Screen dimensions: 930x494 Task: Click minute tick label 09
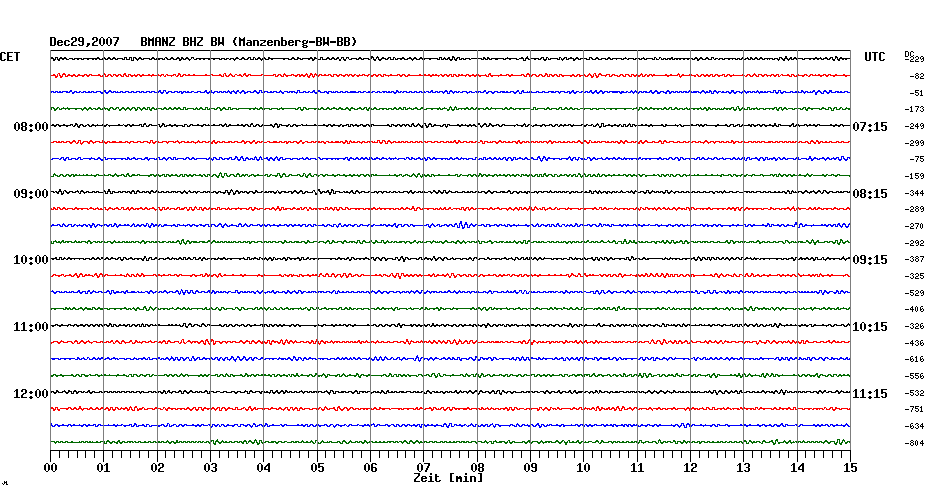tap(530, 468)
